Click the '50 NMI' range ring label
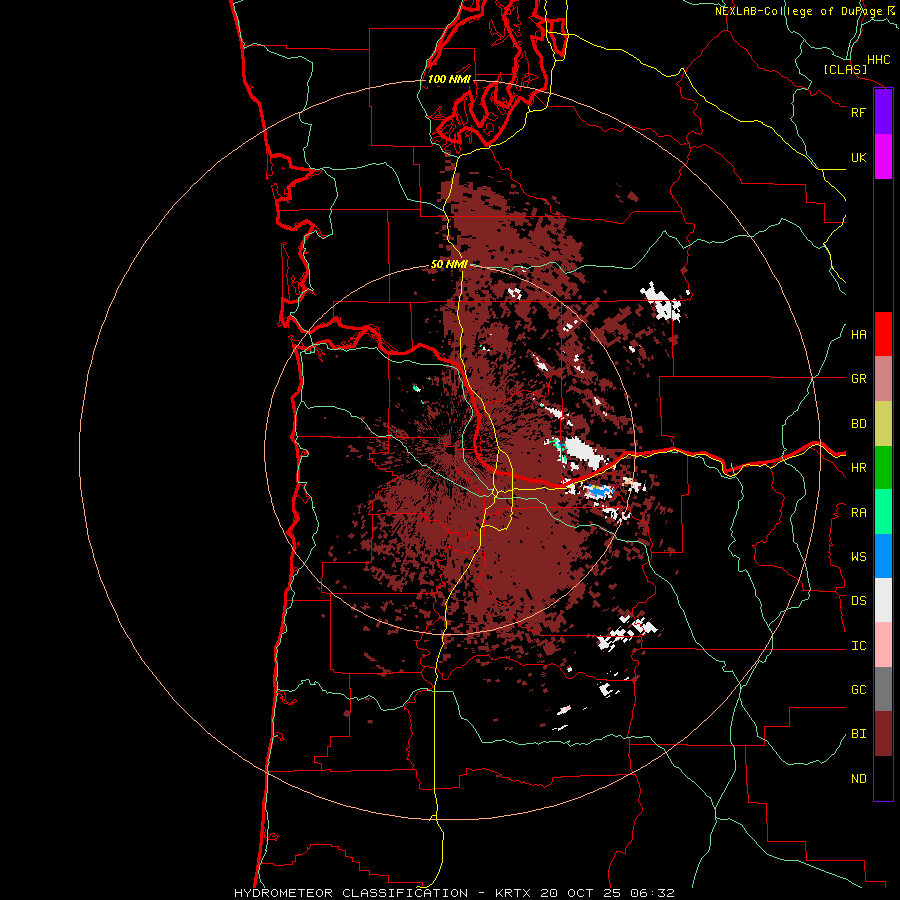Screen dimensions: 900x900 pos(449,264)
